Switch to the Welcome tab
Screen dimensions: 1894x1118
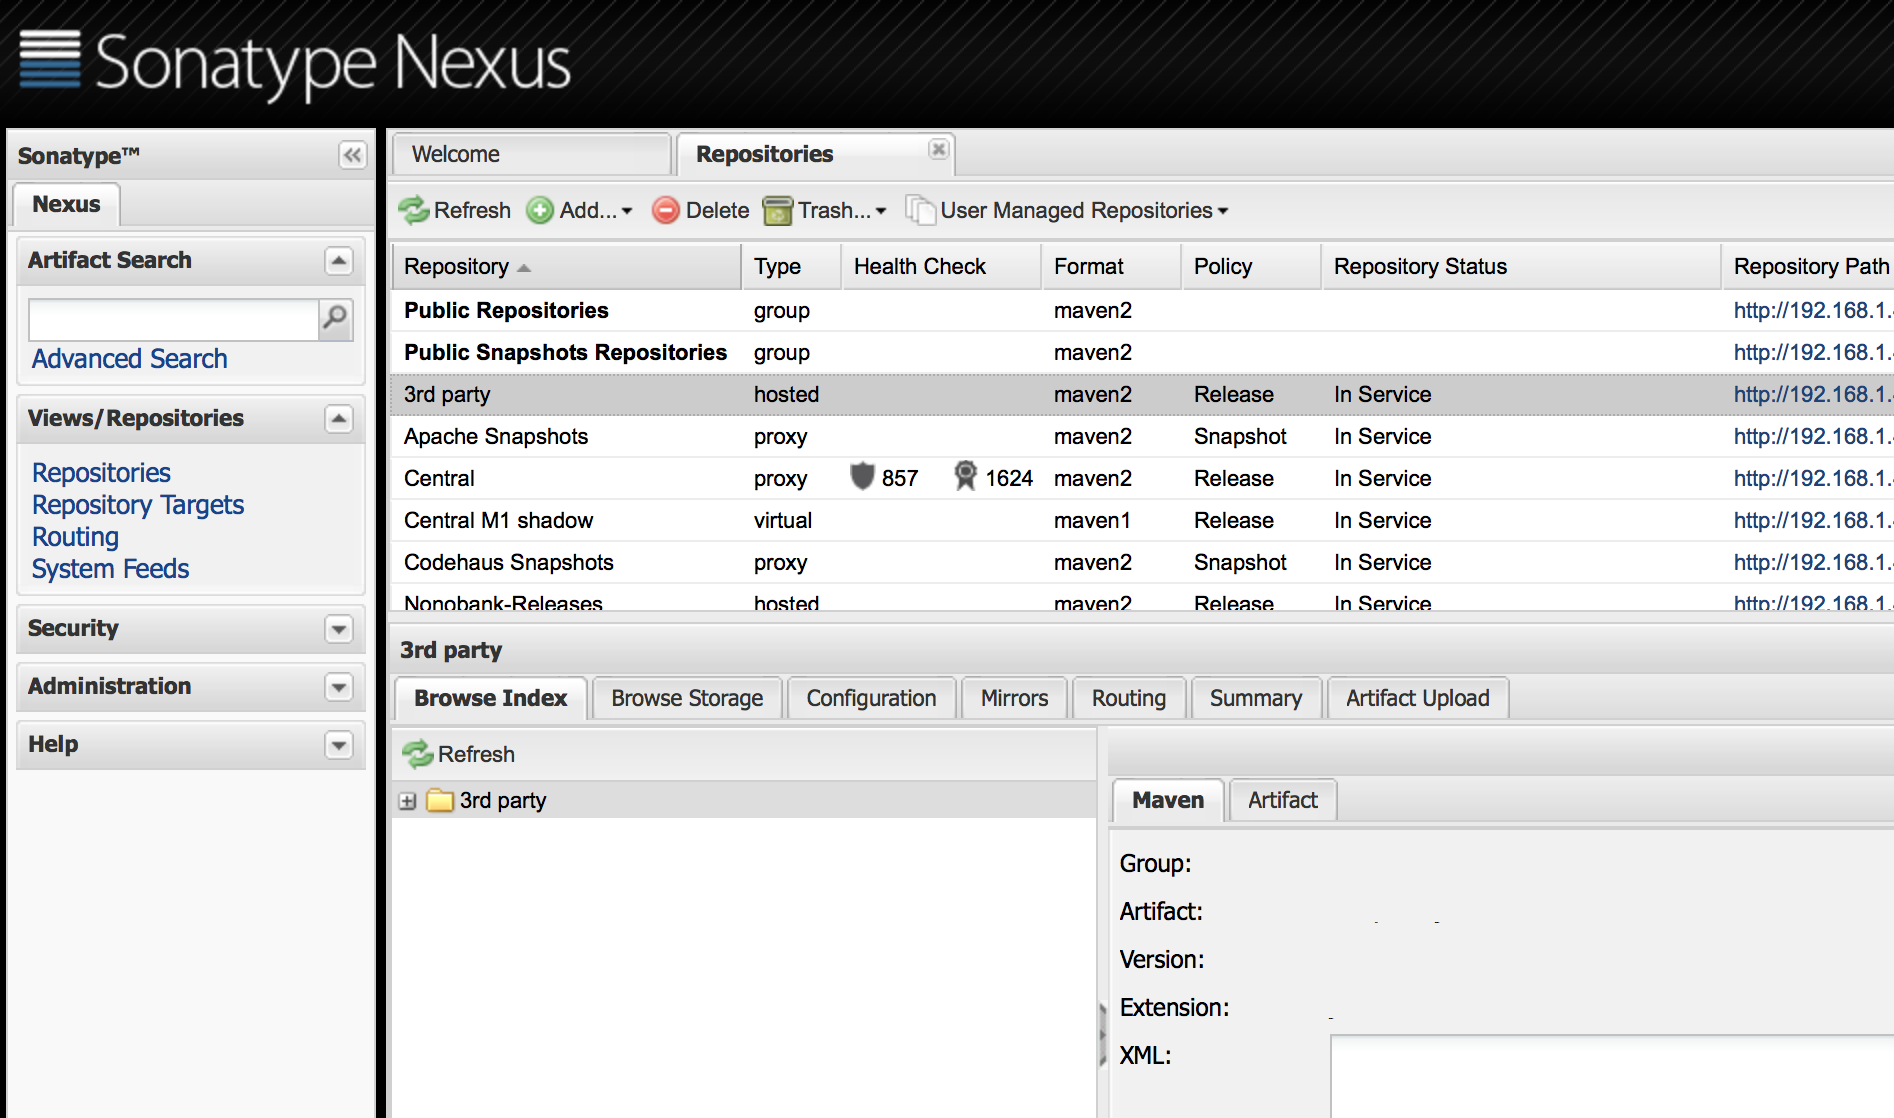pyautogui.click(x=530, y=155)
